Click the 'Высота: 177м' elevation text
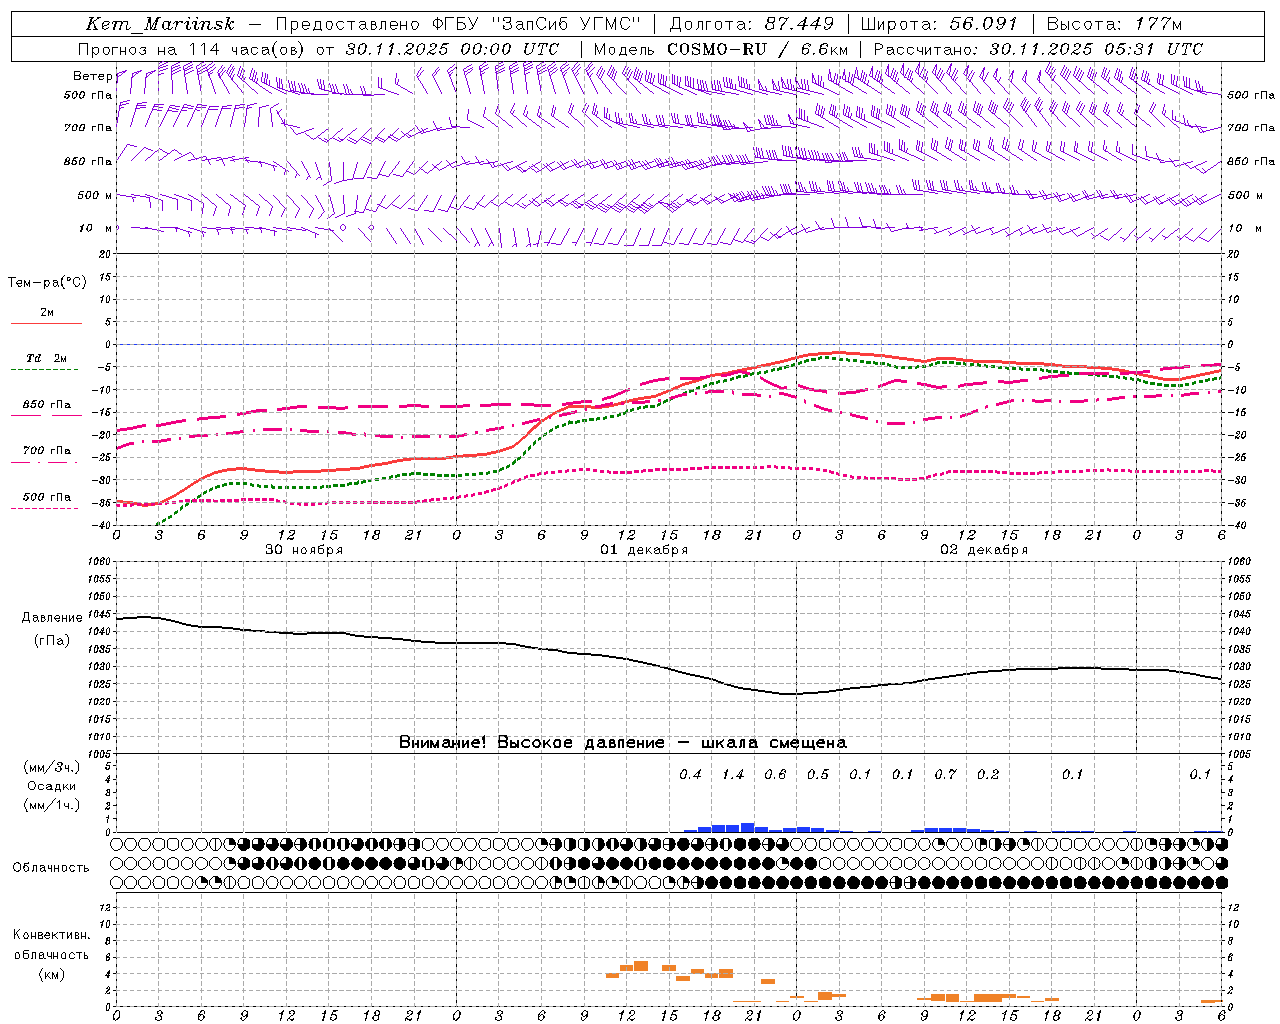1280x1024 pixels. point(1114,24)
